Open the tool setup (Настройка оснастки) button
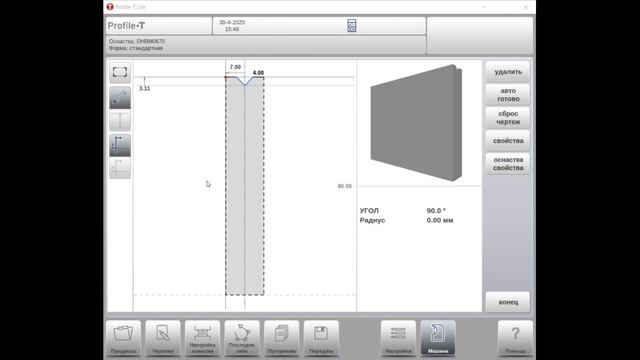Viewport: 640px width, 360px height. (202, 338)
